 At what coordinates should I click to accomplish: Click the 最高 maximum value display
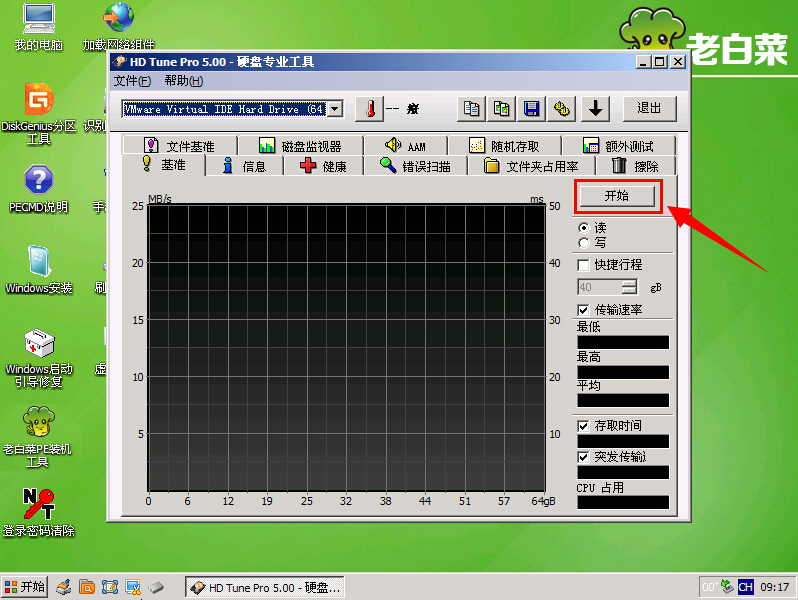[x=623, y=372]
